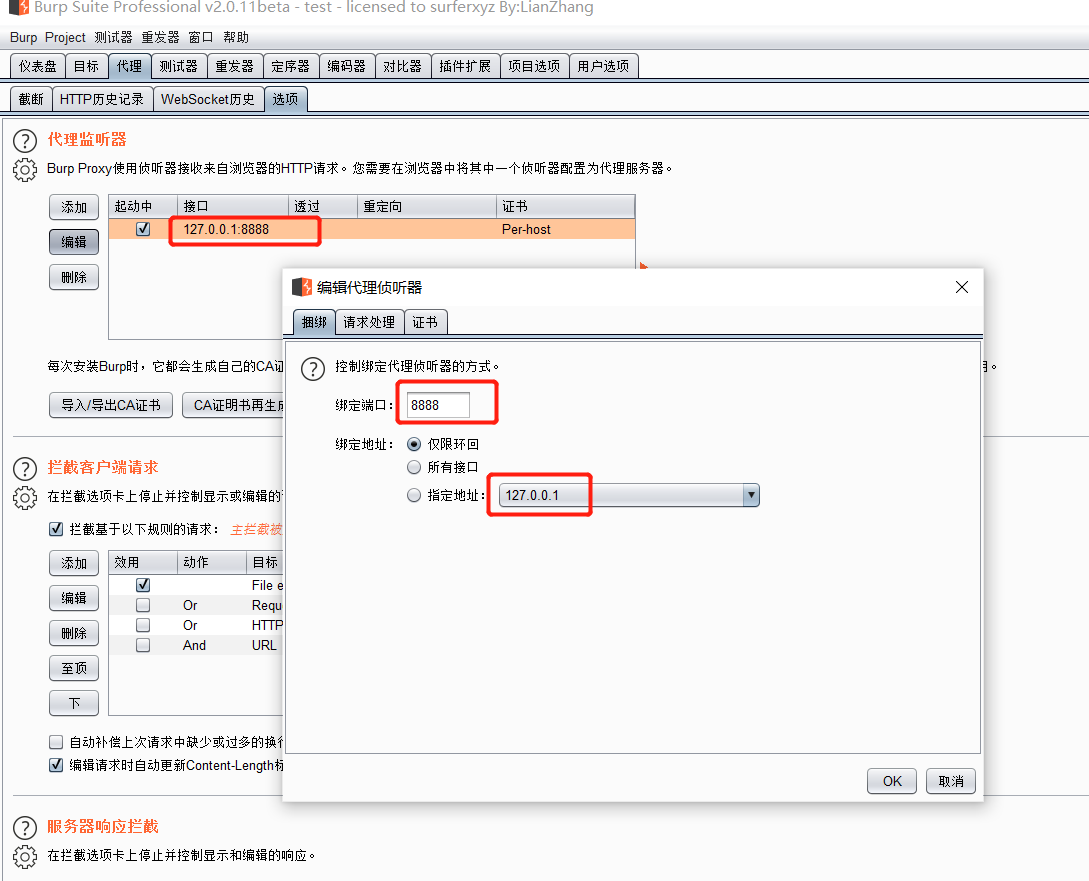Click 取消 to cancel the dialog
This screenshot has height=881, width=1089.
coord(951,781)
